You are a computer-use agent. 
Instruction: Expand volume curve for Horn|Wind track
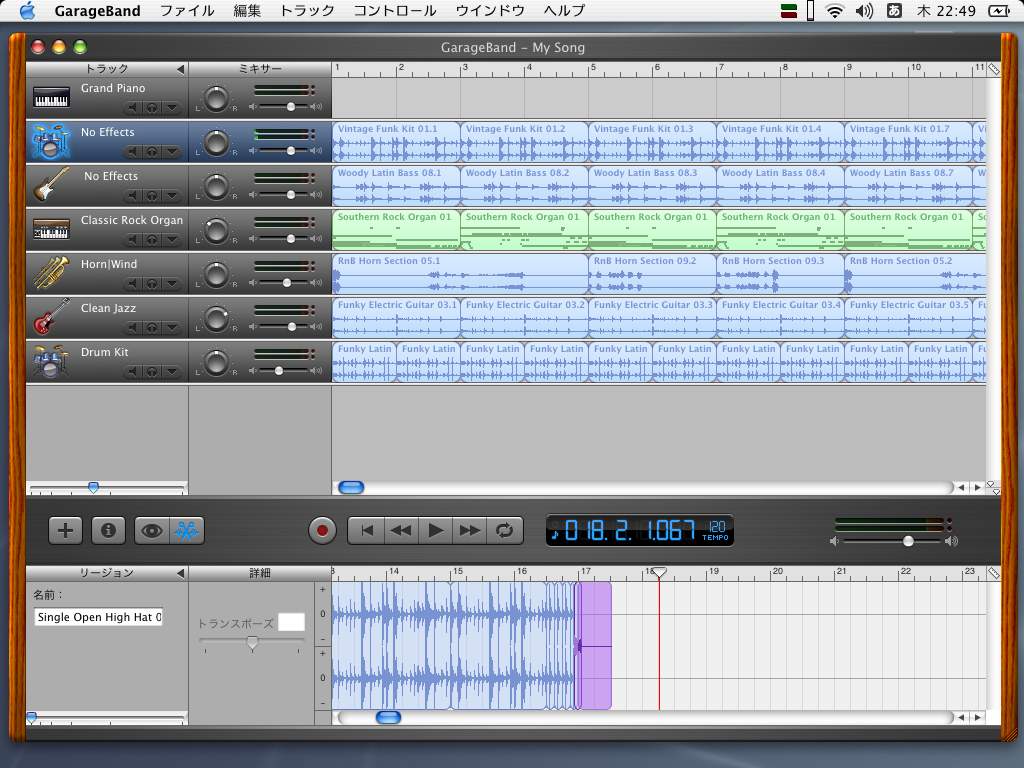172,284
